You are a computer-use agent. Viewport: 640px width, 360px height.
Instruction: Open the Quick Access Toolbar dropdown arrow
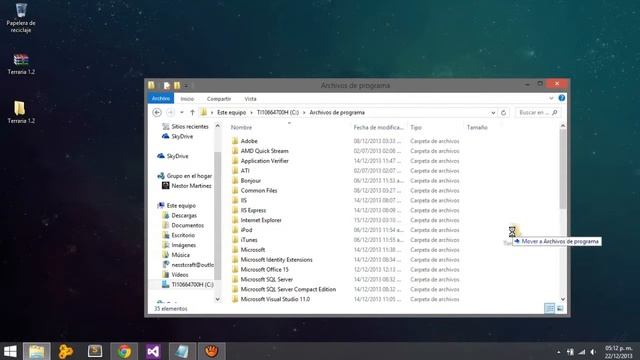(186, 86)
